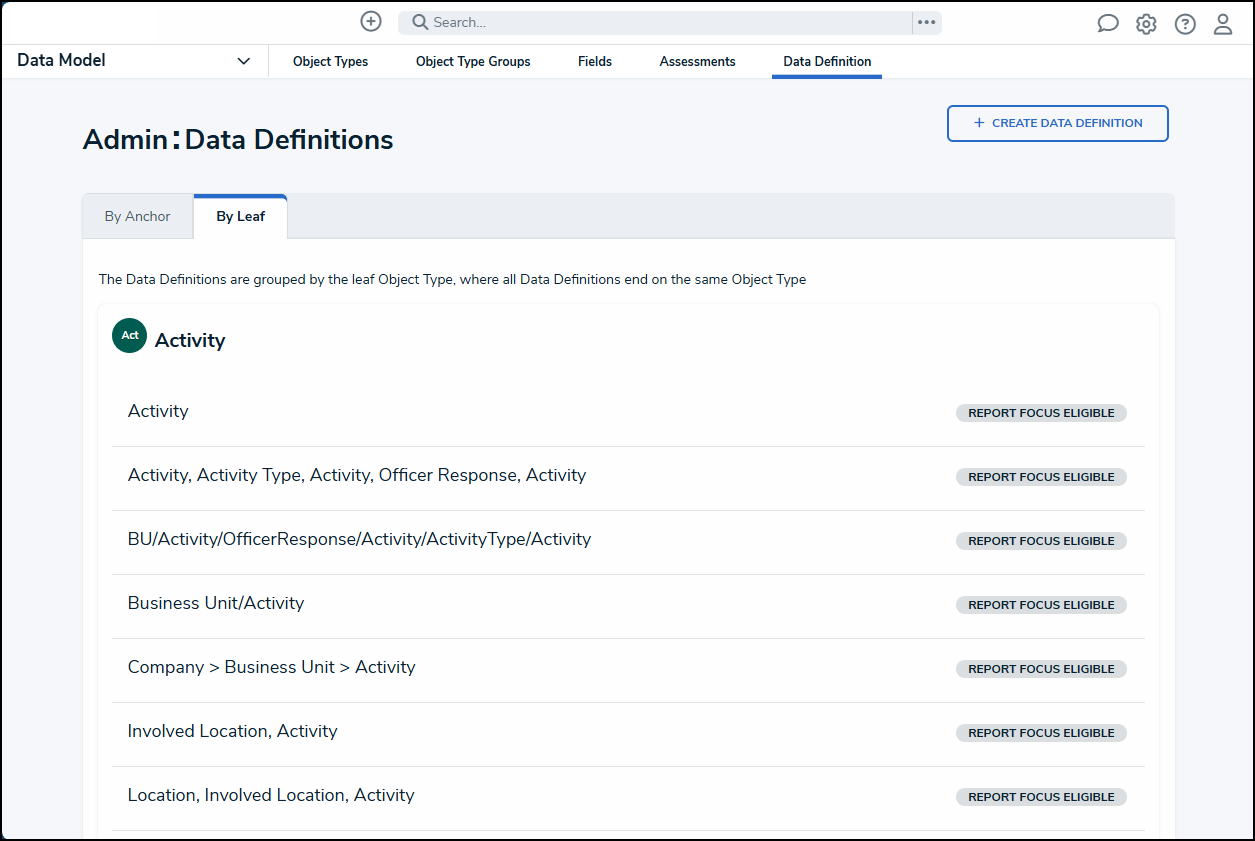The width and height of the screenshot is (1255, 841).
Task: Click the help question mark icon
Action: click(1185, 24)
